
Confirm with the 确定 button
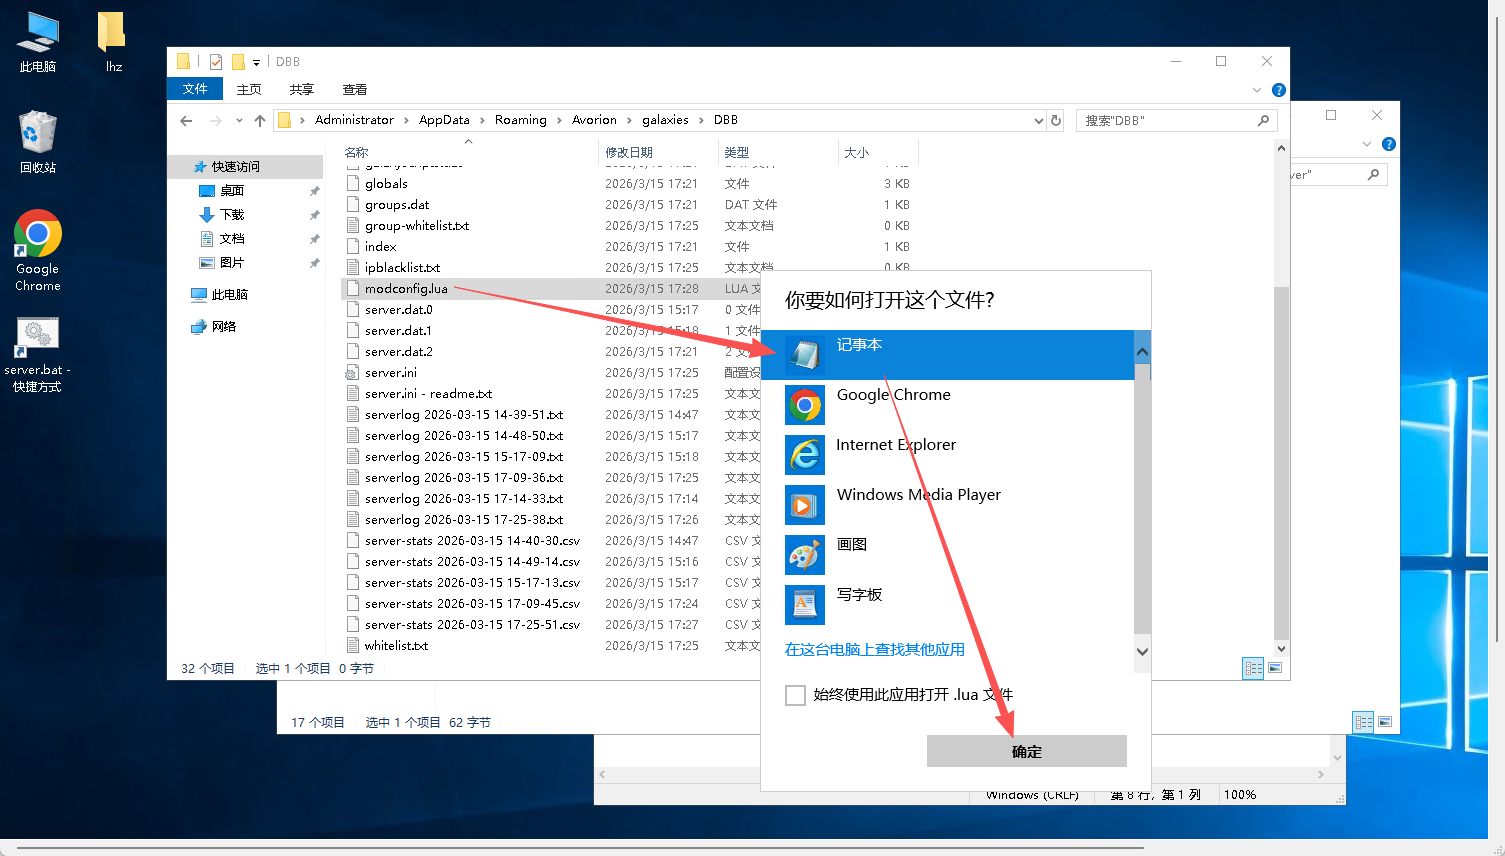[1026, 751]
